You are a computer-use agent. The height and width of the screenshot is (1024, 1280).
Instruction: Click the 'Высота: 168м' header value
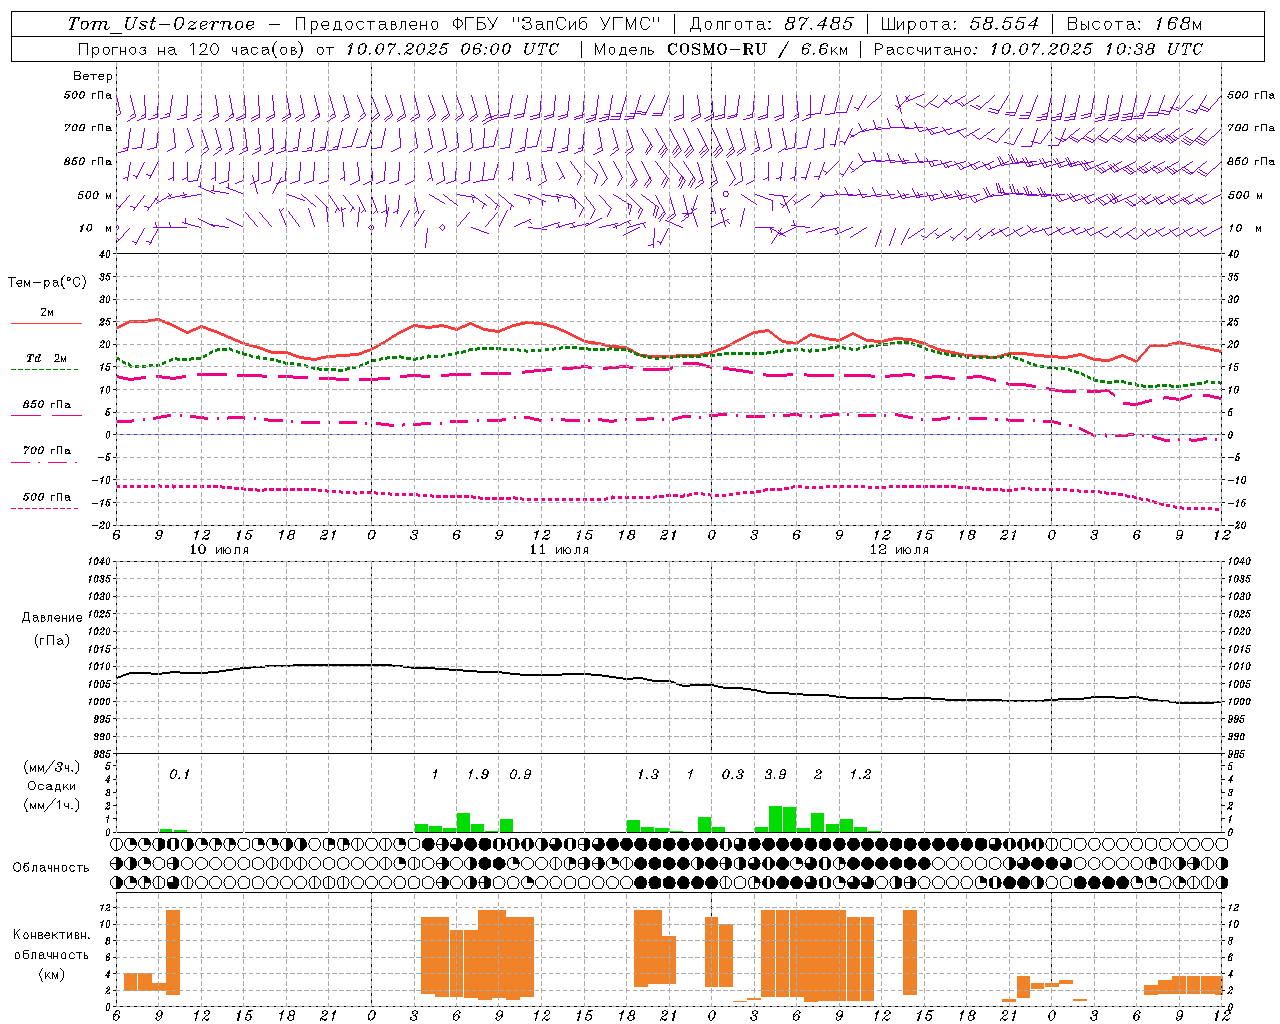pyautogui.click(x=1134, y=24)
